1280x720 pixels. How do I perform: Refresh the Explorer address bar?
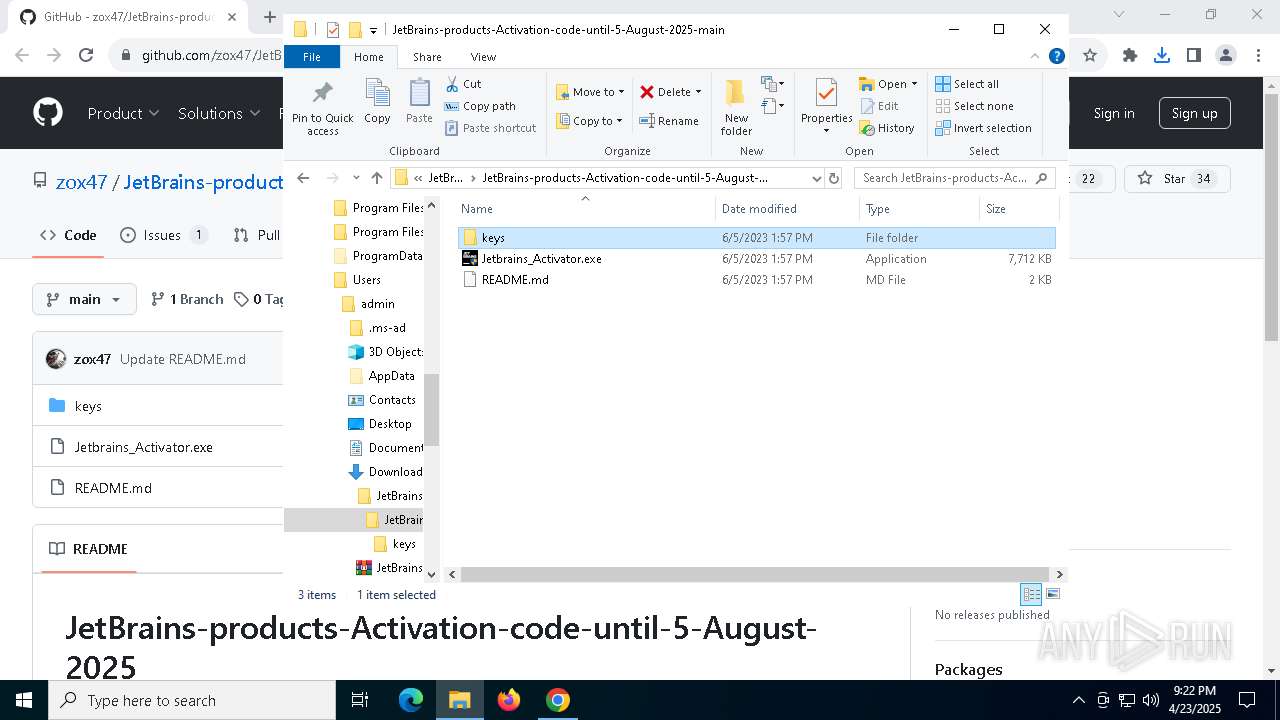(x=835, y=178)
